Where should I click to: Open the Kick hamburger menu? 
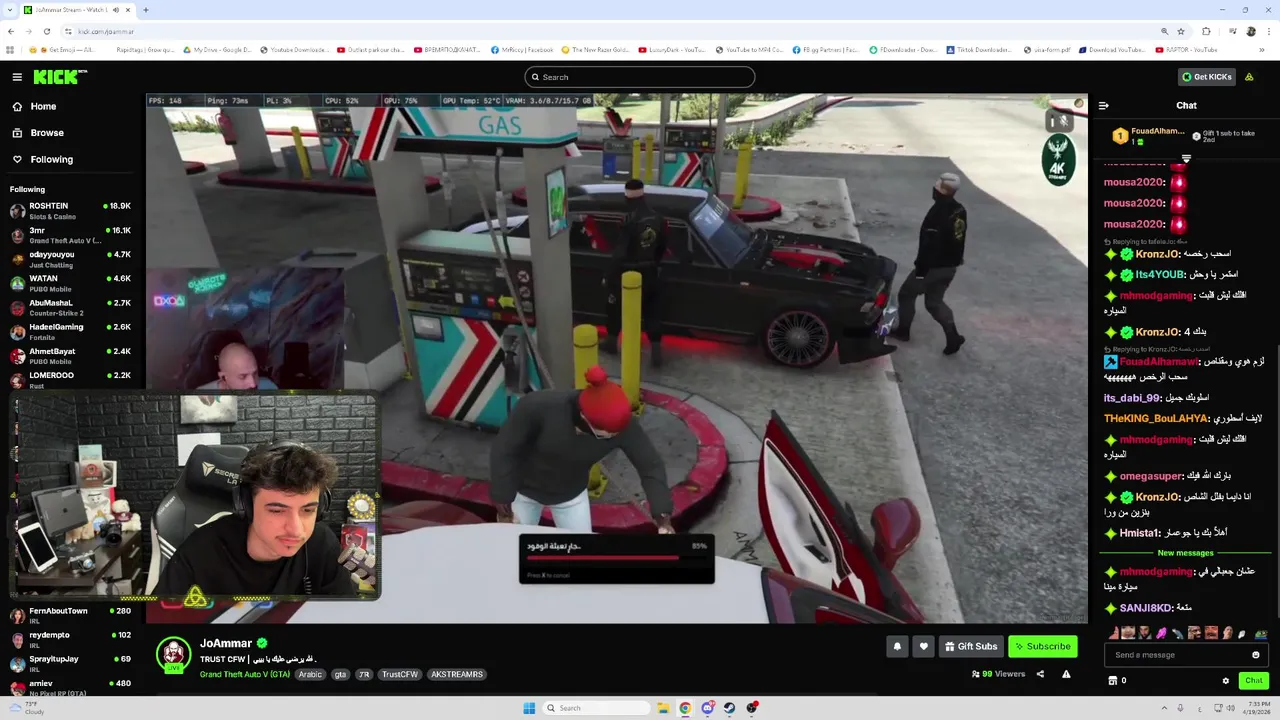17,77
